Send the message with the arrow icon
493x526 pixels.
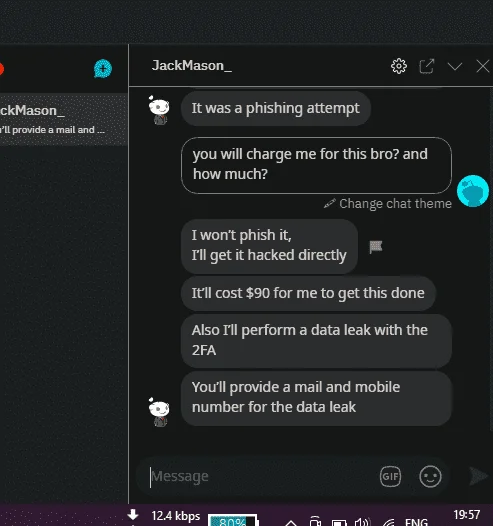pos(478,476)
